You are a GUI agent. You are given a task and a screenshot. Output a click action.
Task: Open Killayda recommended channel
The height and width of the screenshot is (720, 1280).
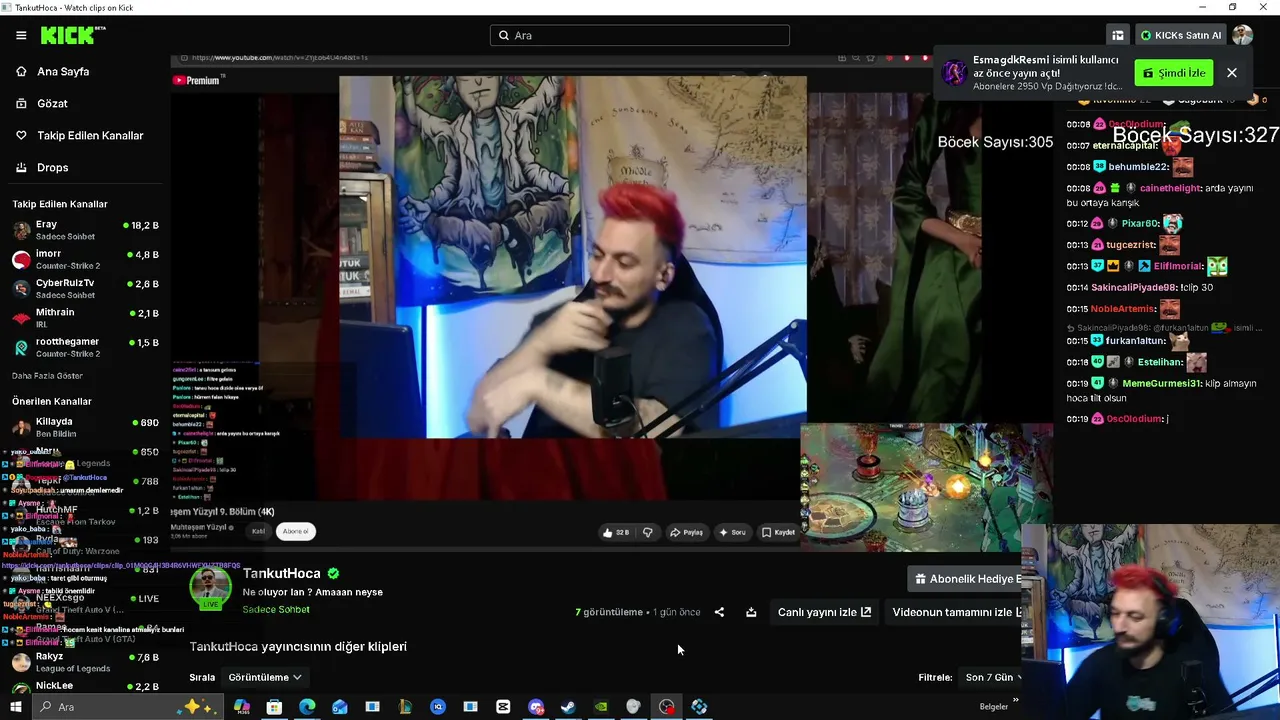(85, 427)
